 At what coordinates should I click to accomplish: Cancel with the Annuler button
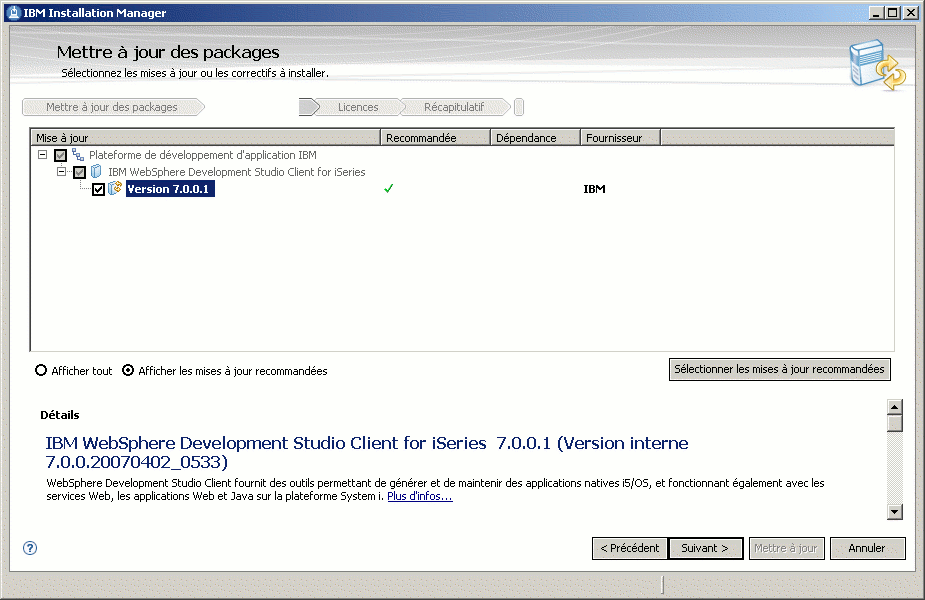click(x=867, y=548)
